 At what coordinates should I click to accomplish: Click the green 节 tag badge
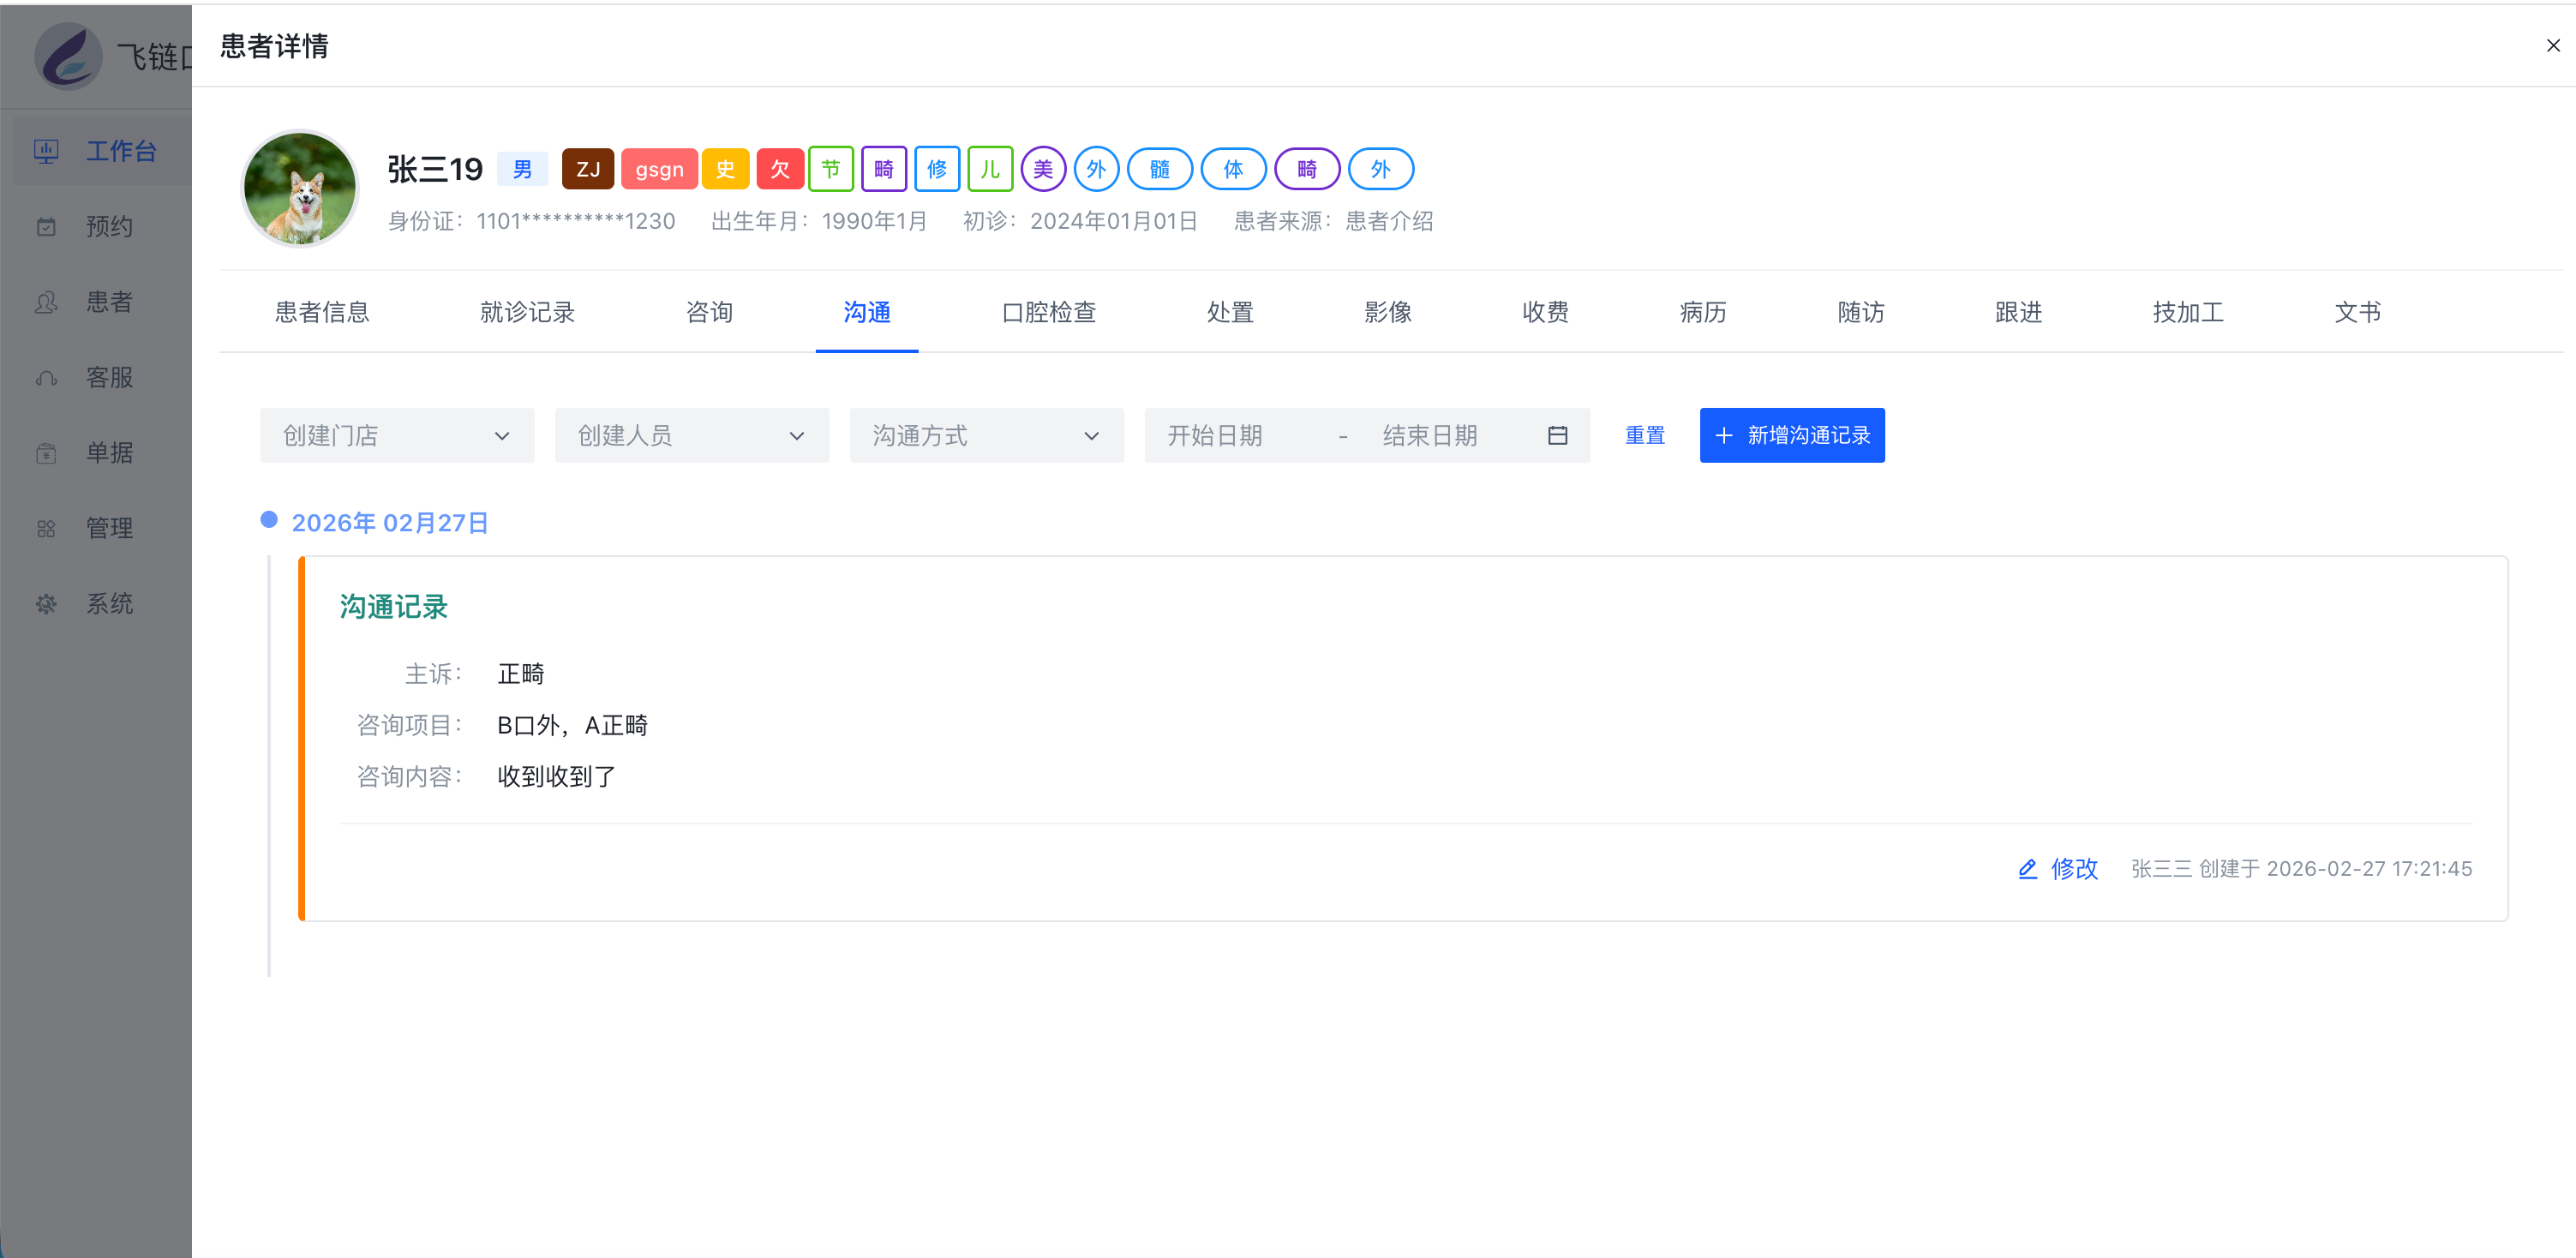(x=831, y=169)
